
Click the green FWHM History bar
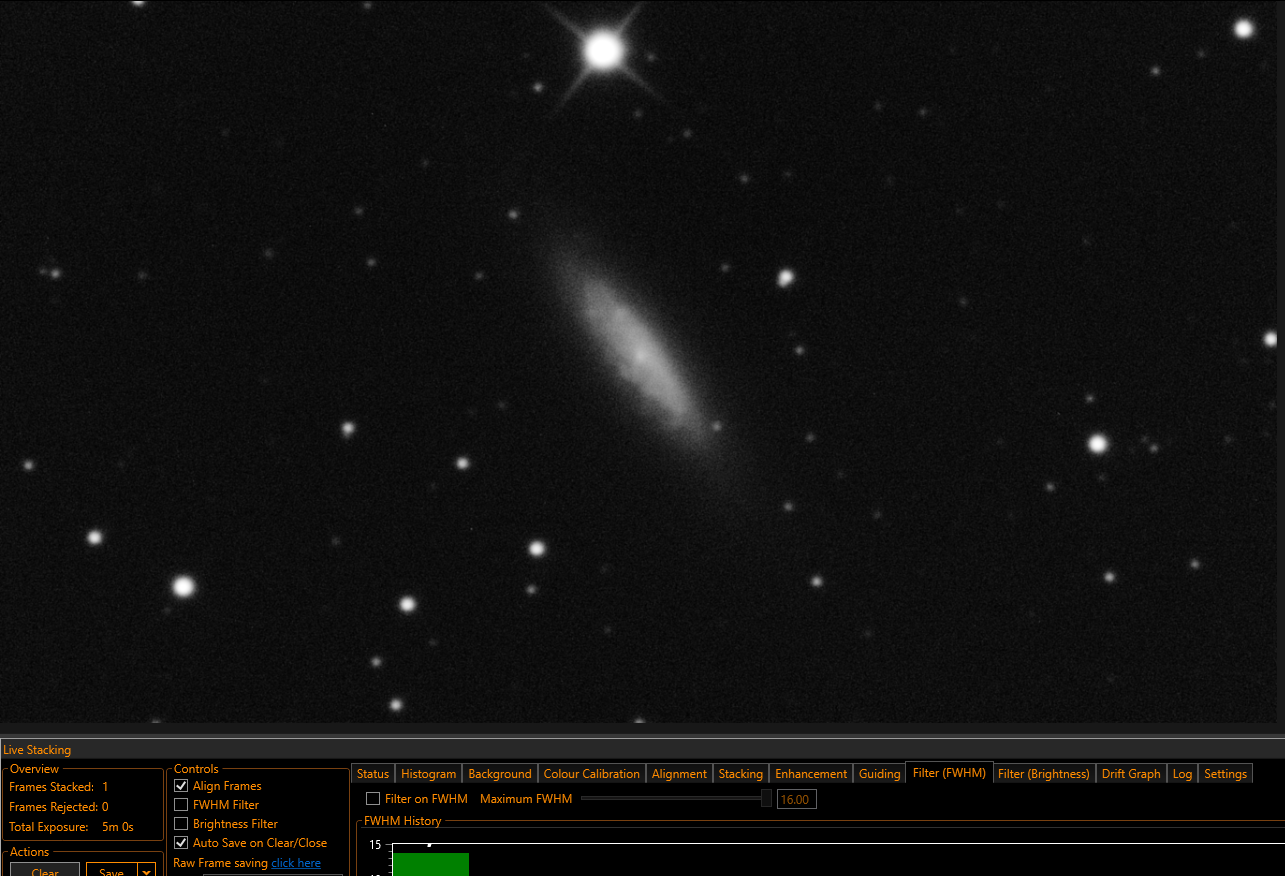[x=430, y=864]
